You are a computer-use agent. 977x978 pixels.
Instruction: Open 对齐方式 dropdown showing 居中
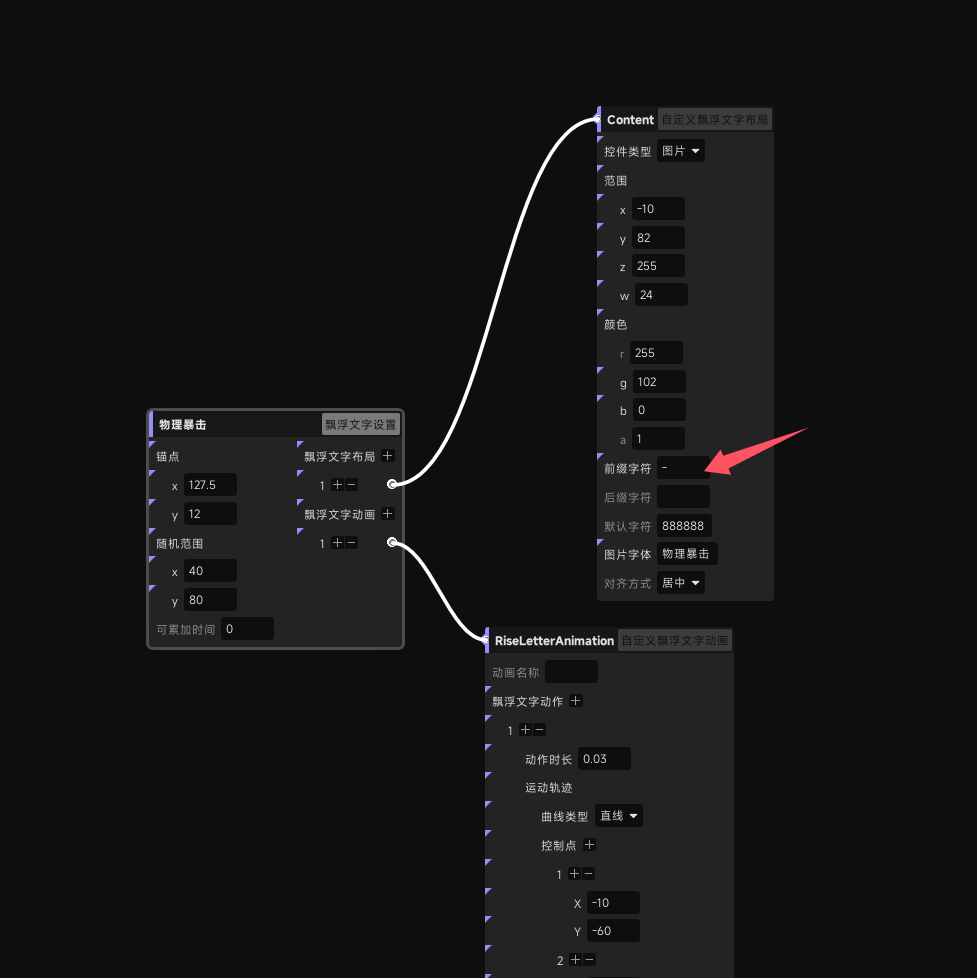681,583
